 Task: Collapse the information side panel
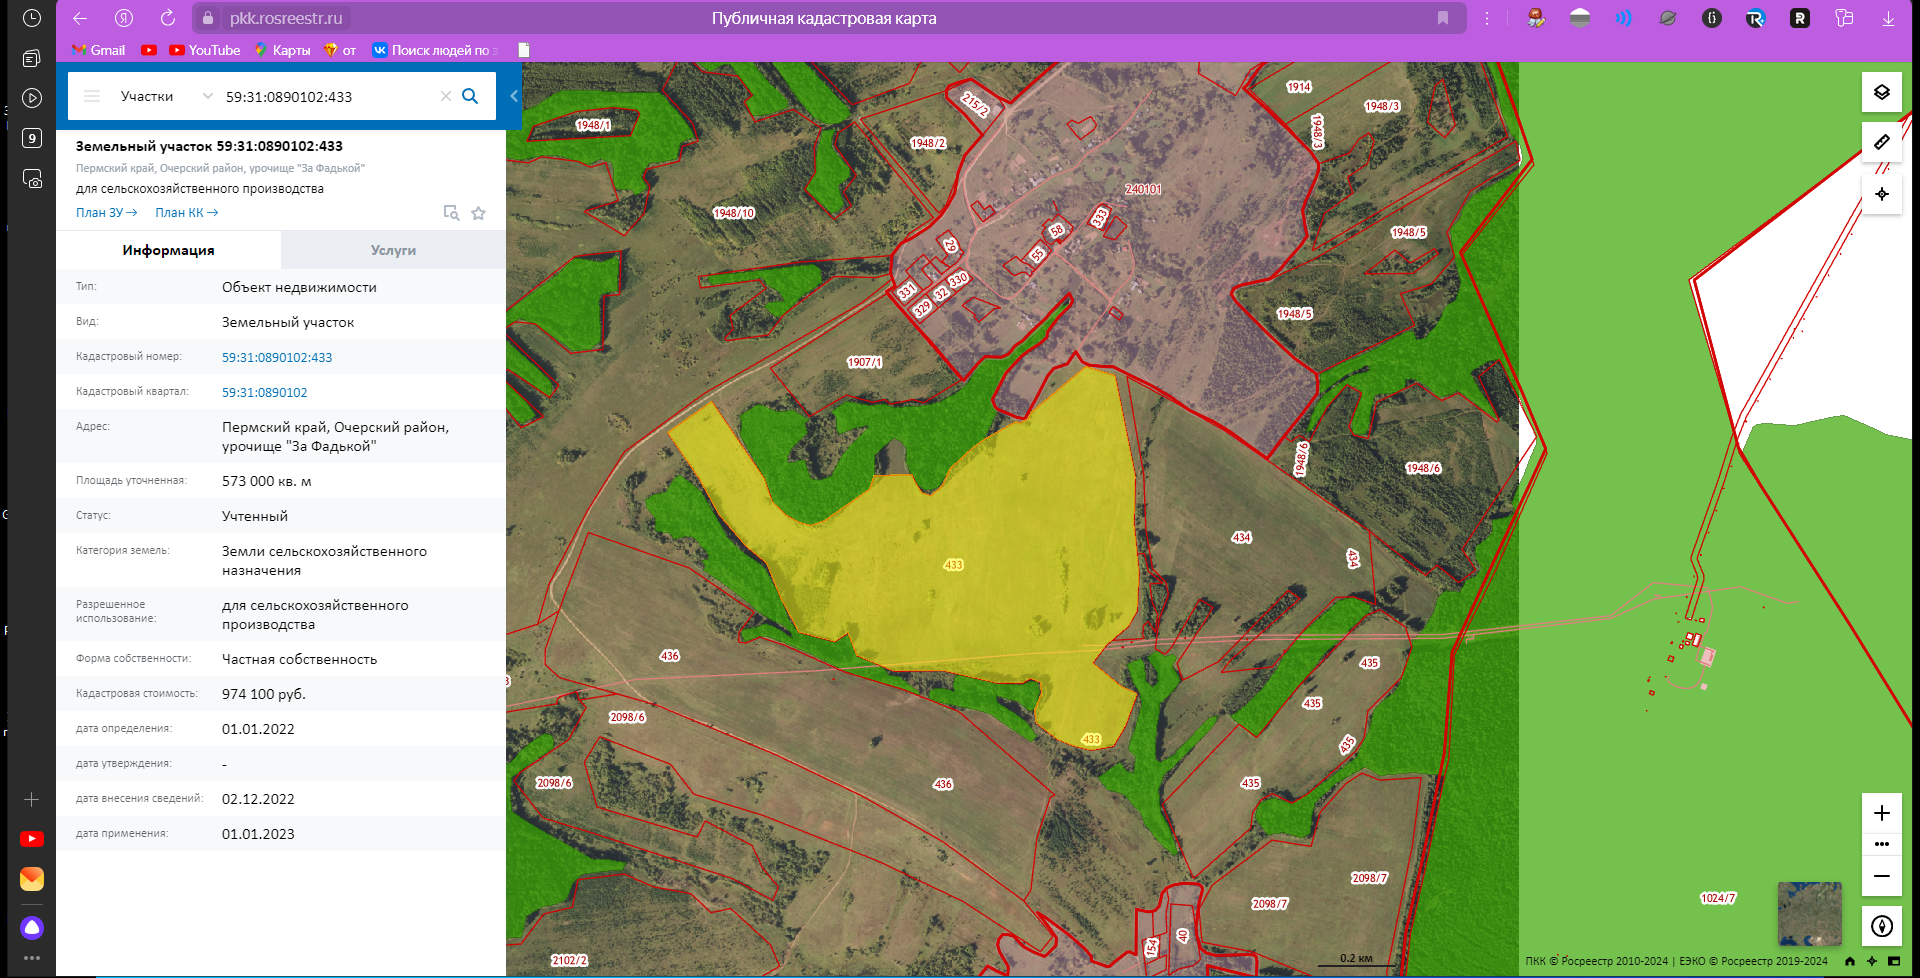pyautogui.click(x=514, y=96)
